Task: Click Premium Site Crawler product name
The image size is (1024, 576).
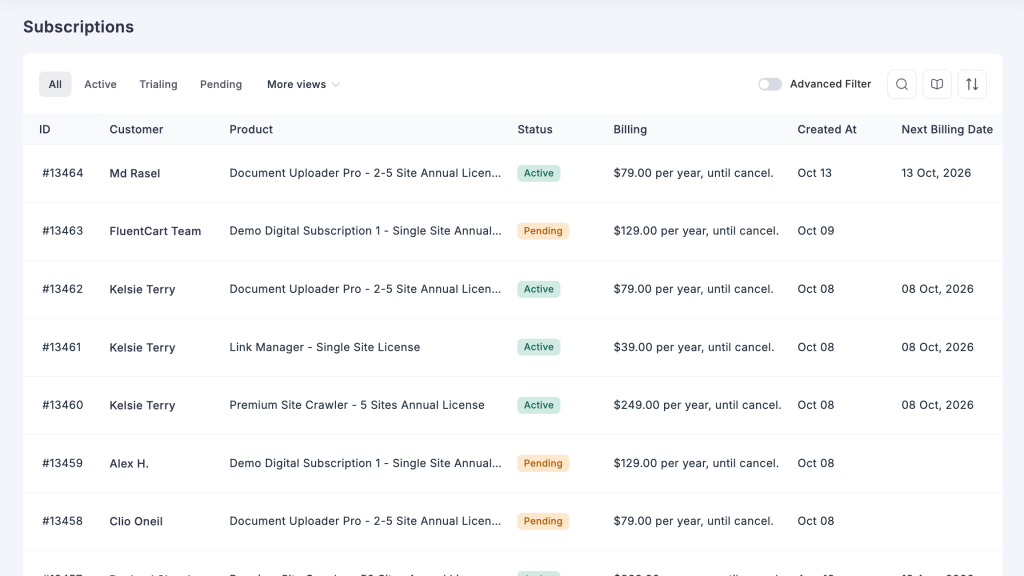Action: 357,405
